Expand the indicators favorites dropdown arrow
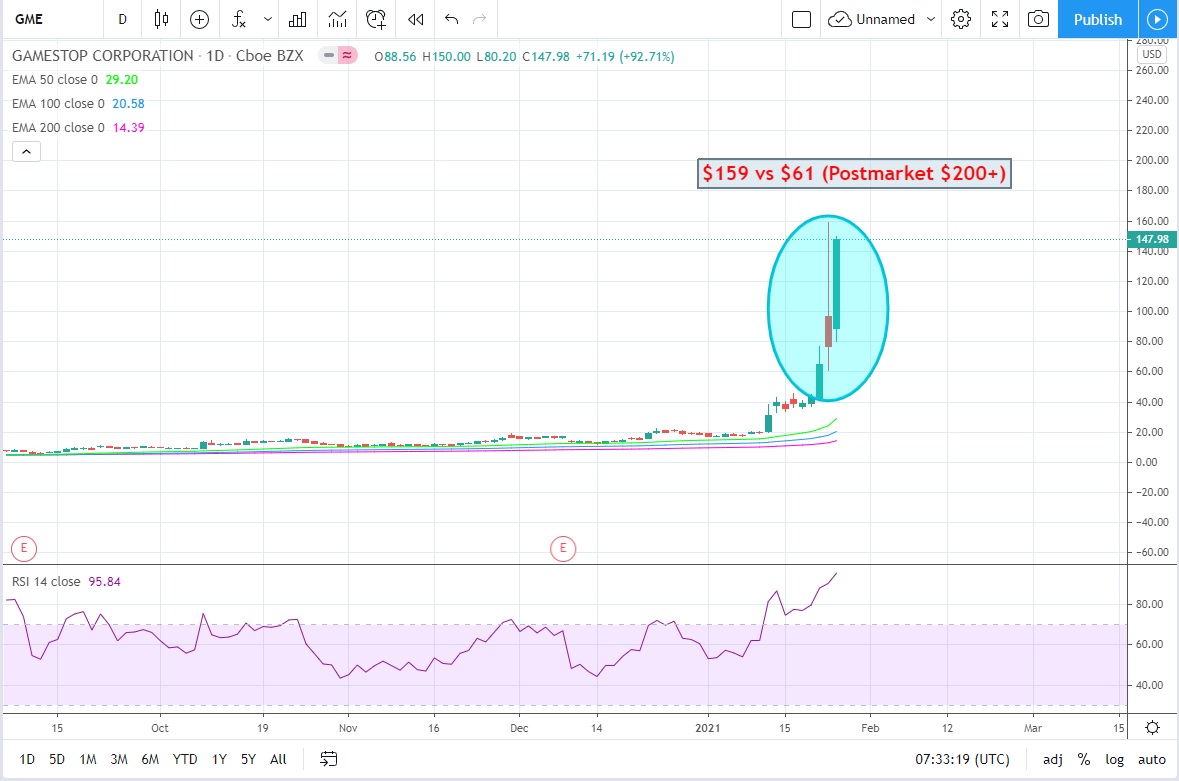1179x781 pixels. point(268,20)
